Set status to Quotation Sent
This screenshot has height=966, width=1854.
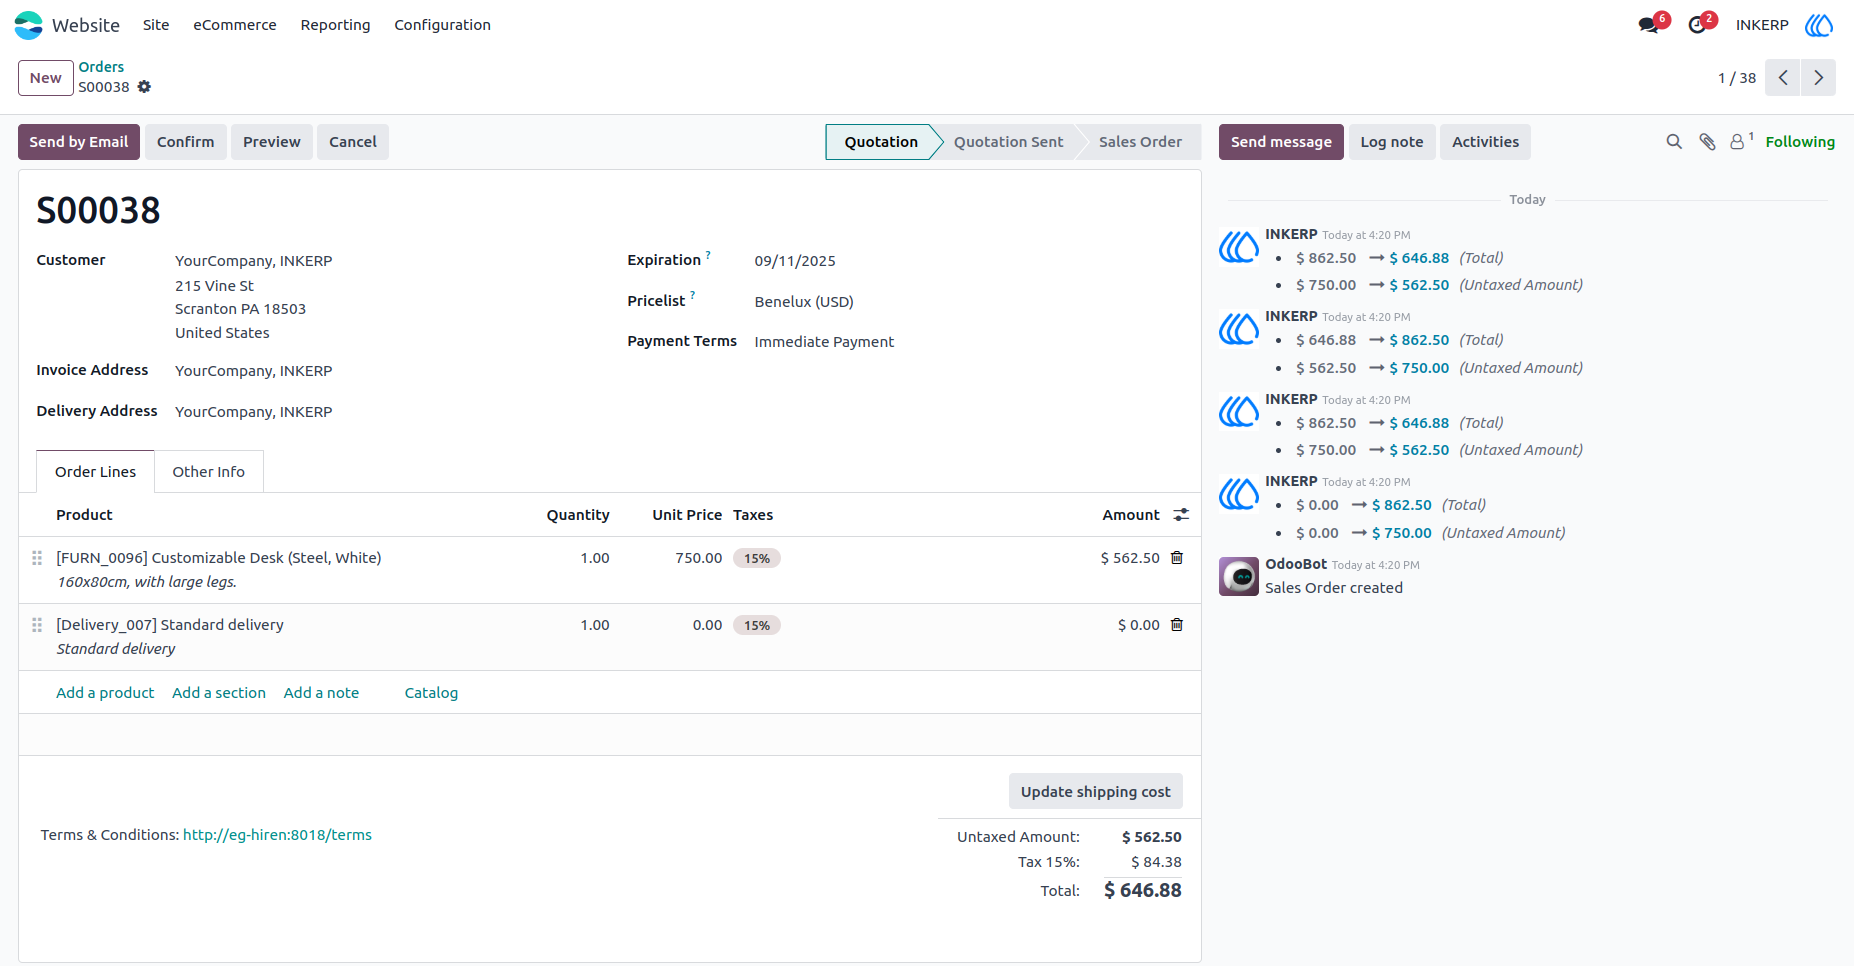tap(1008, 142)
